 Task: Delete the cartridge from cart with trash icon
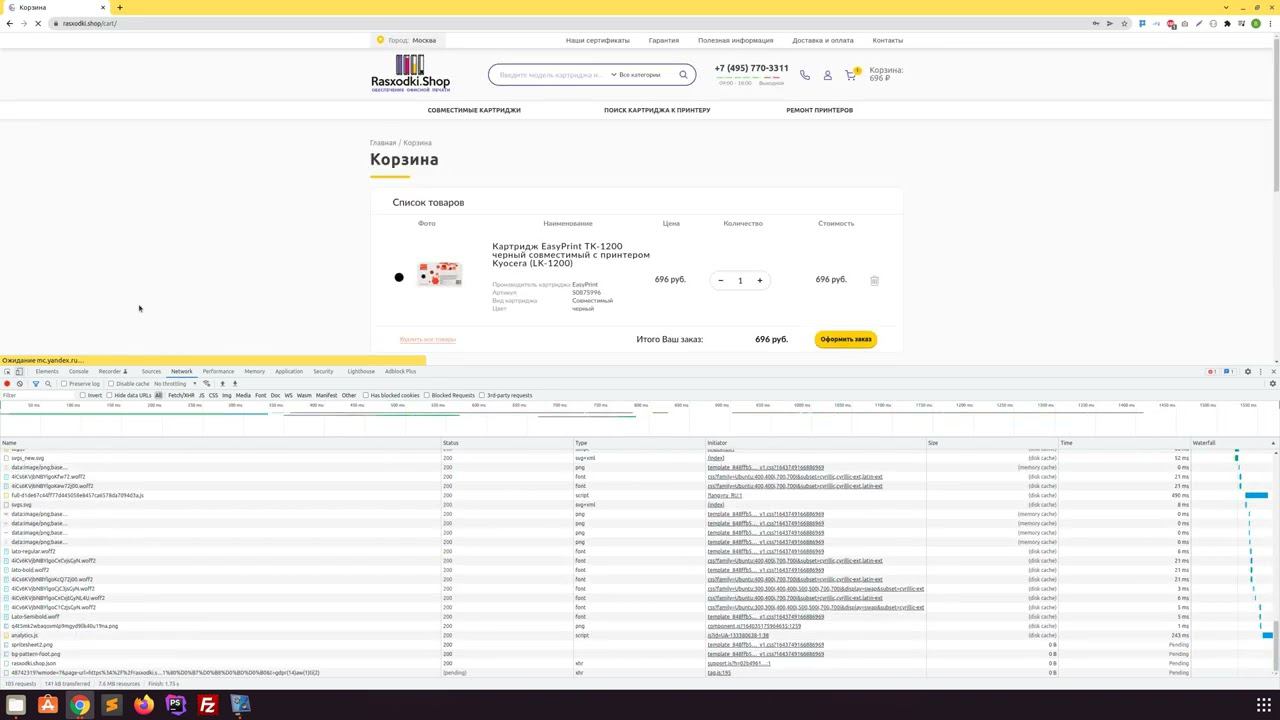(874, 281)
